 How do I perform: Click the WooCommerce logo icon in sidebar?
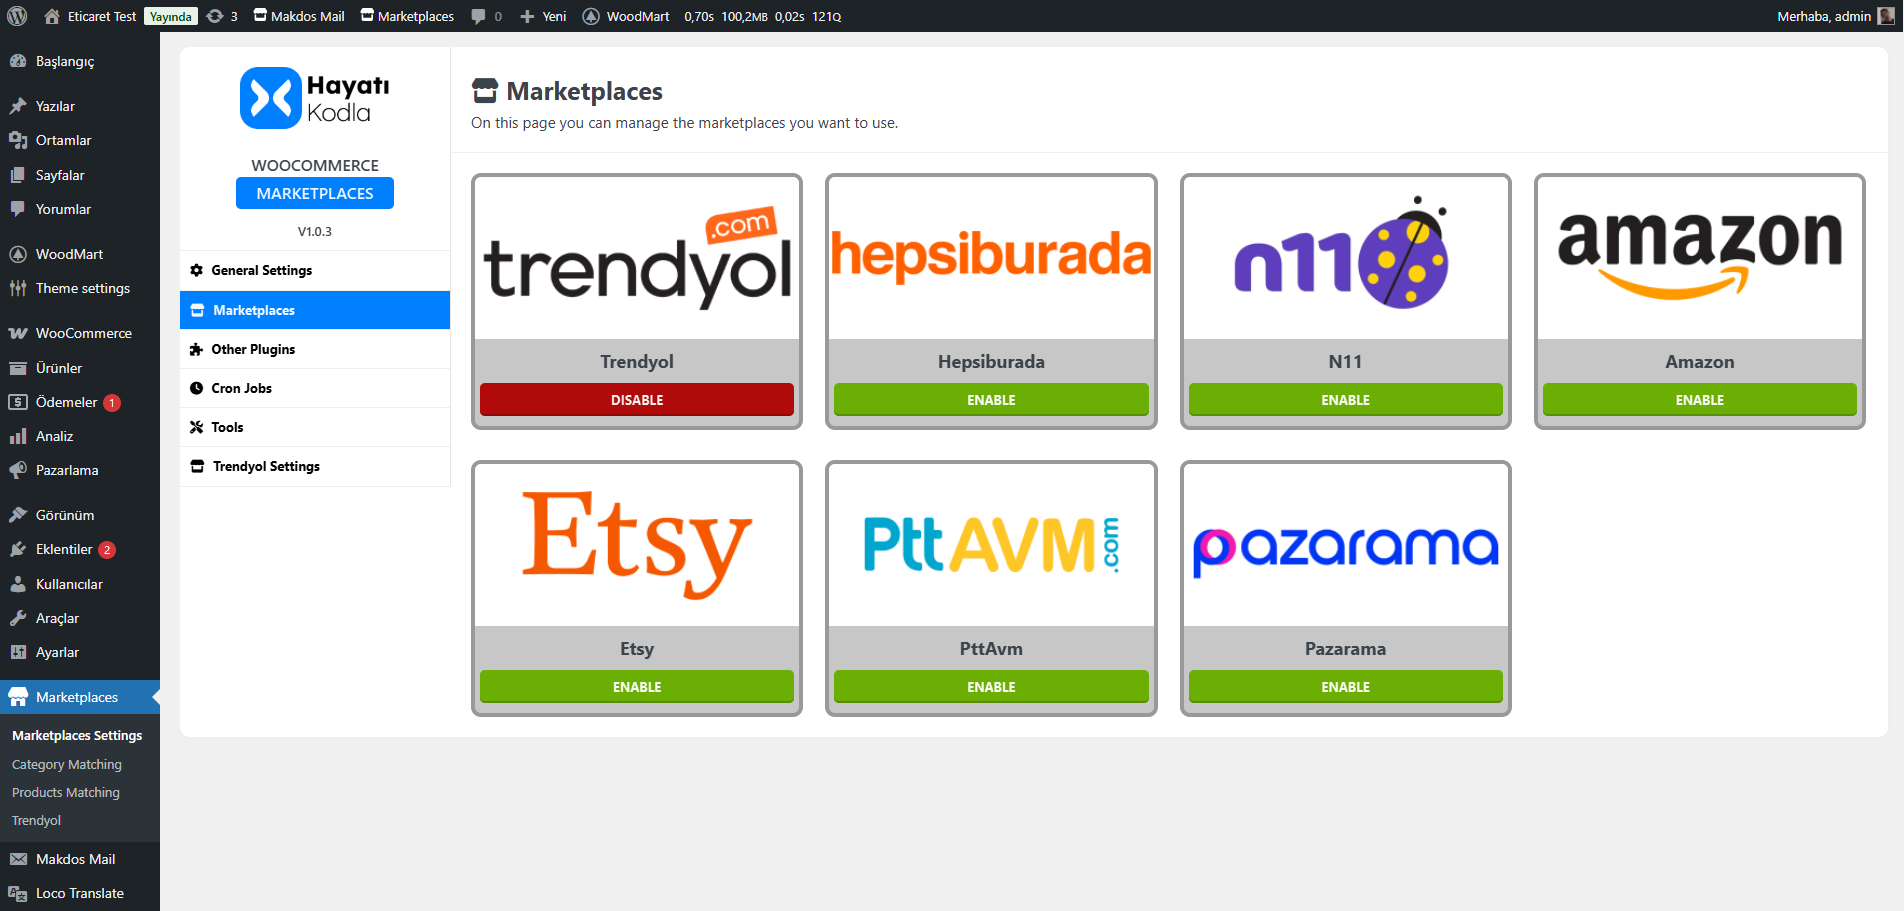(x=18, y=333)
